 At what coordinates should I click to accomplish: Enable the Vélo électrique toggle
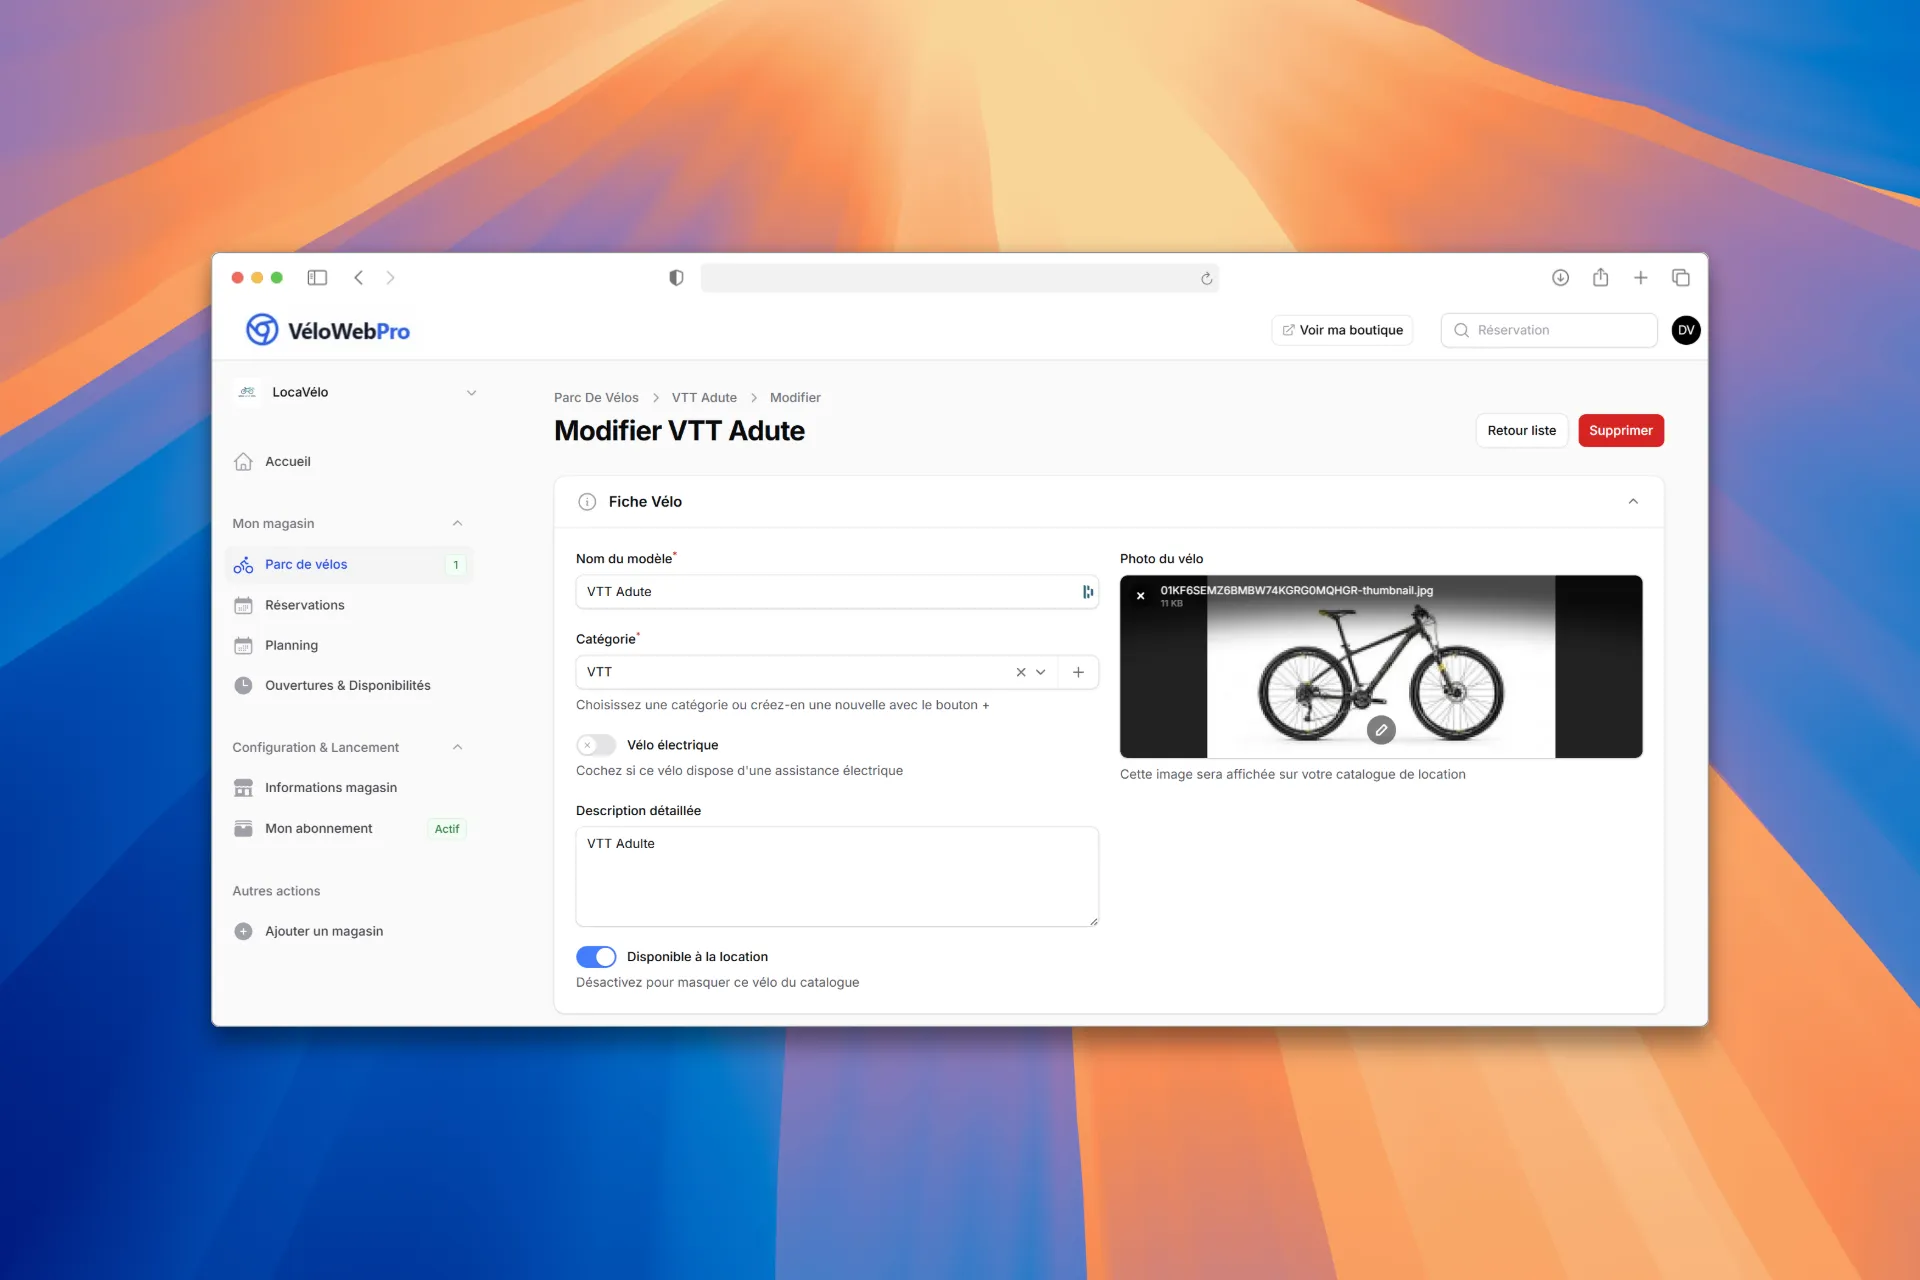(x=596, y=744)
